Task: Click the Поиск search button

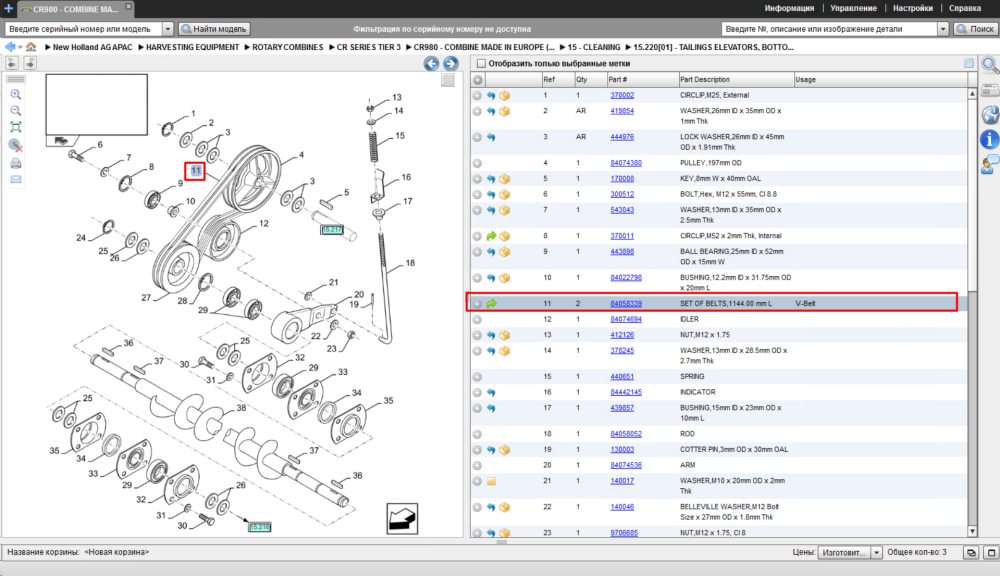Action: (975, 29)
